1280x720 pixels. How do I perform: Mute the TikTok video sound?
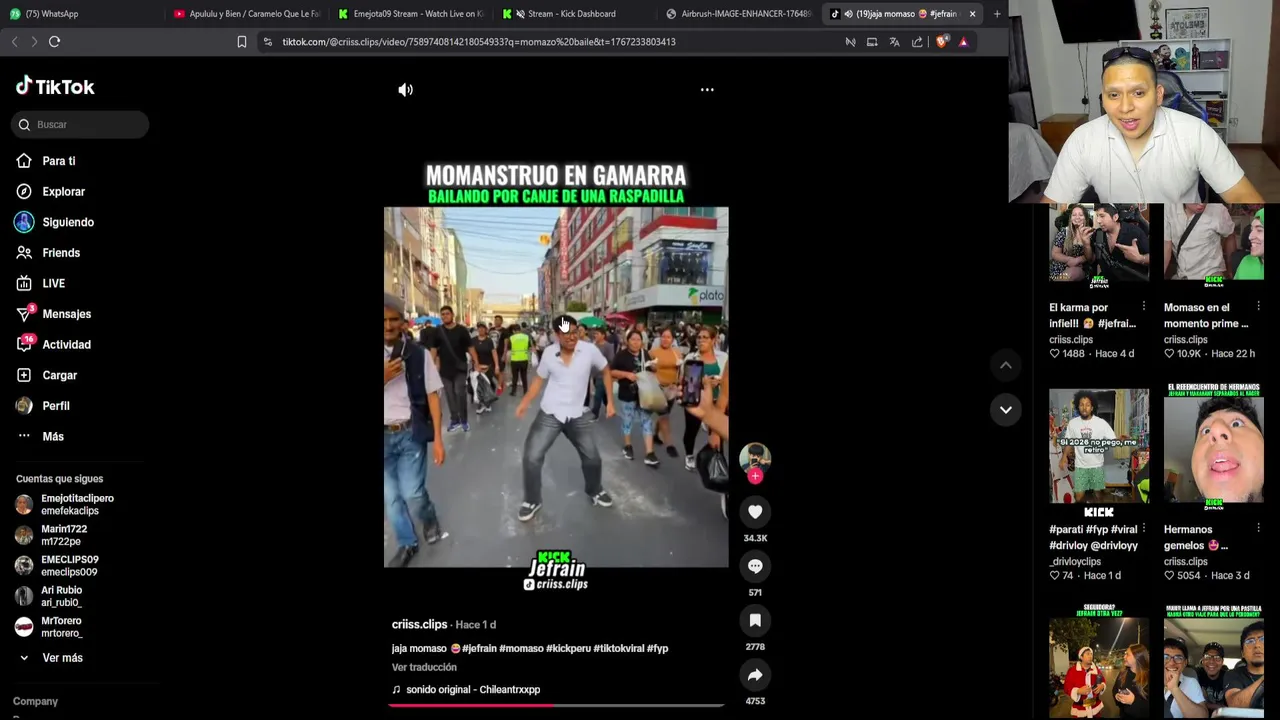pos(405,90)
